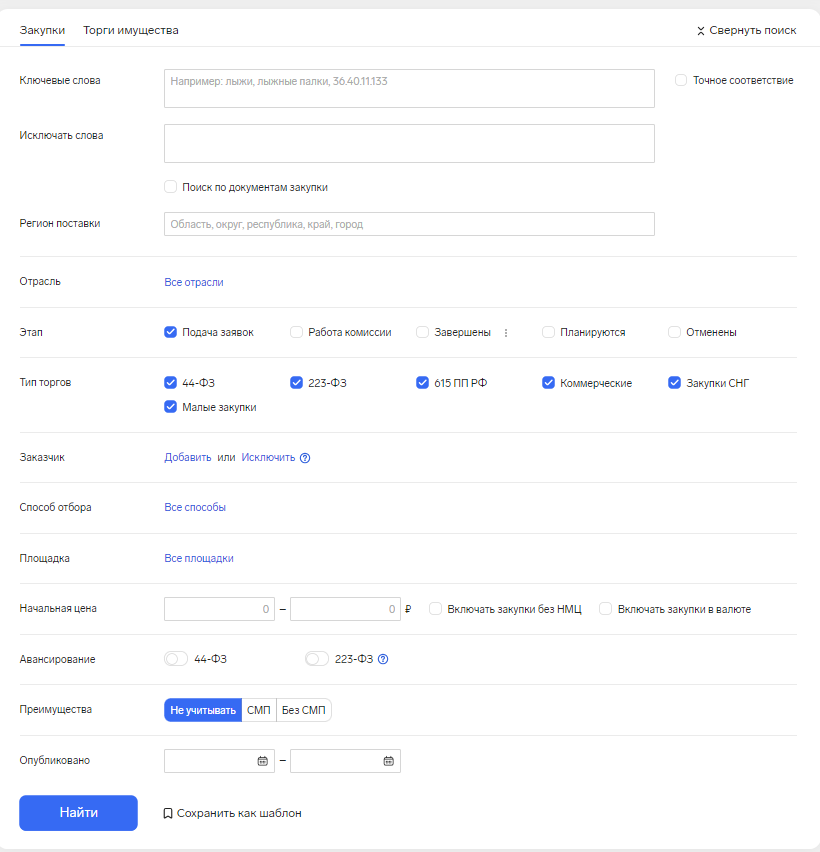Viewport: 820px width, 852px height.
Task: Click help icon beside 223-ФЗ advance toggle
Action: click(x=383, y=659)
